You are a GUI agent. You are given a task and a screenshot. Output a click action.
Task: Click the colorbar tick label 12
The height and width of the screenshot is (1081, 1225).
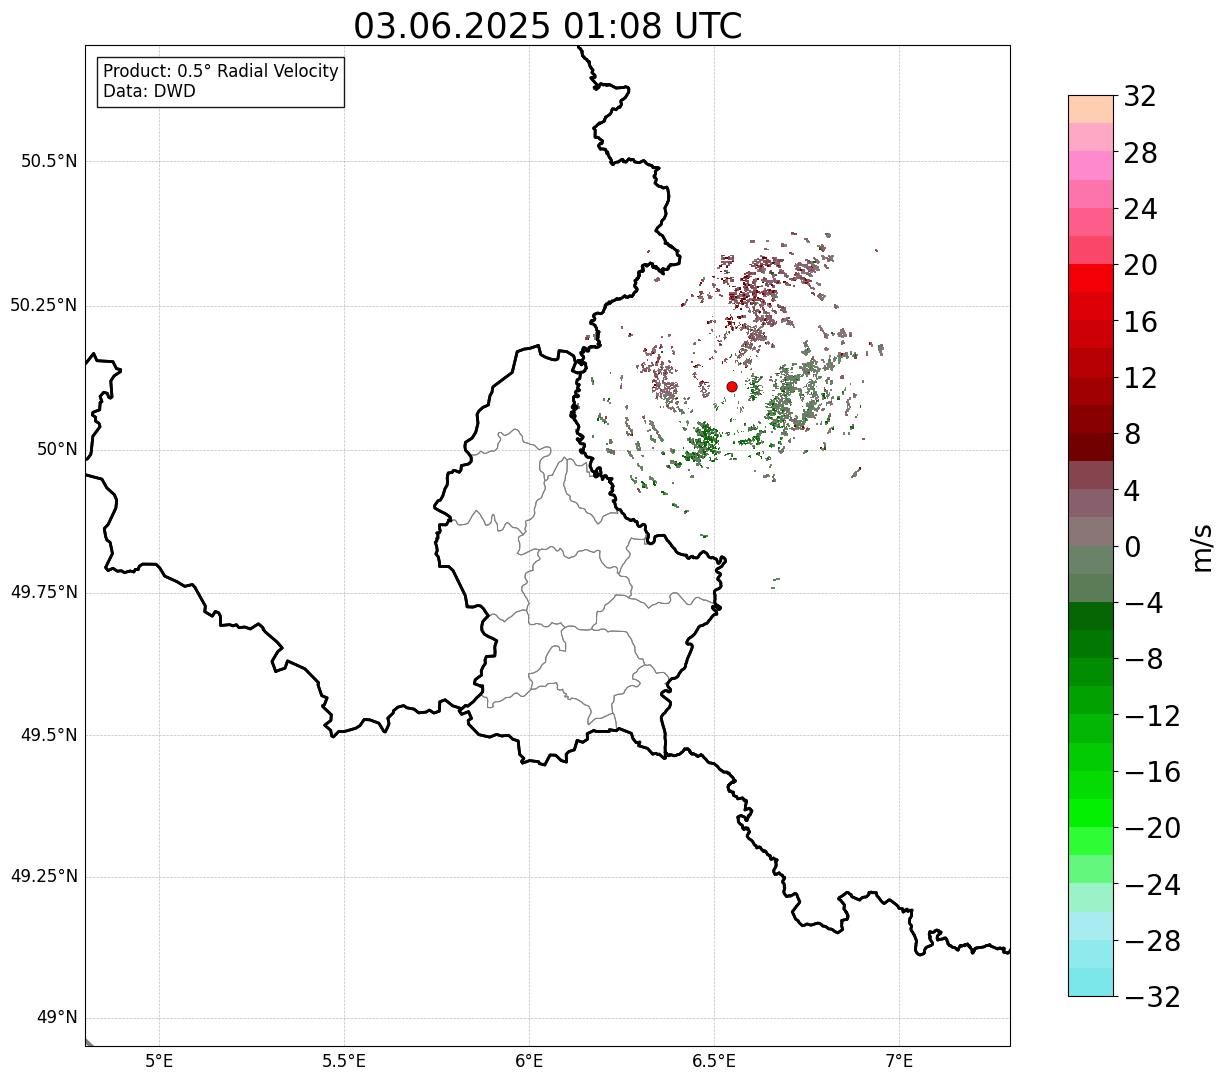1140,378
